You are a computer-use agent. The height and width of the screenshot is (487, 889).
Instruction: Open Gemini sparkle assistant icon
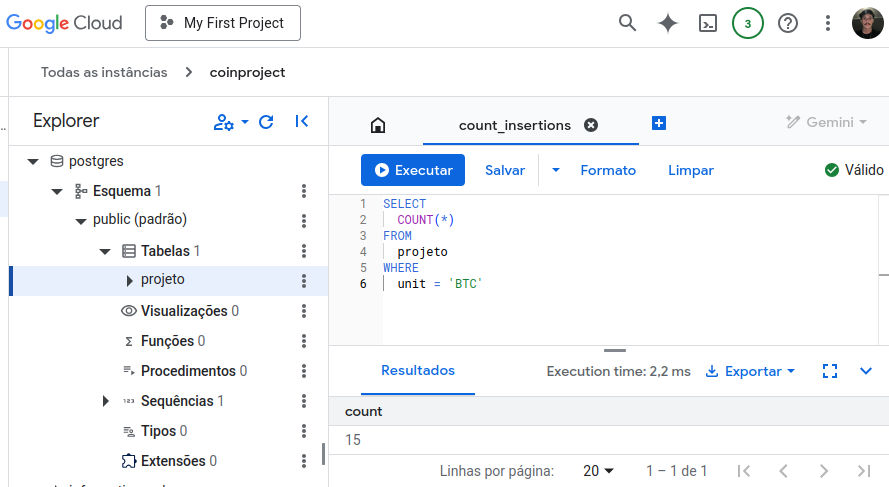coord(668,23)
